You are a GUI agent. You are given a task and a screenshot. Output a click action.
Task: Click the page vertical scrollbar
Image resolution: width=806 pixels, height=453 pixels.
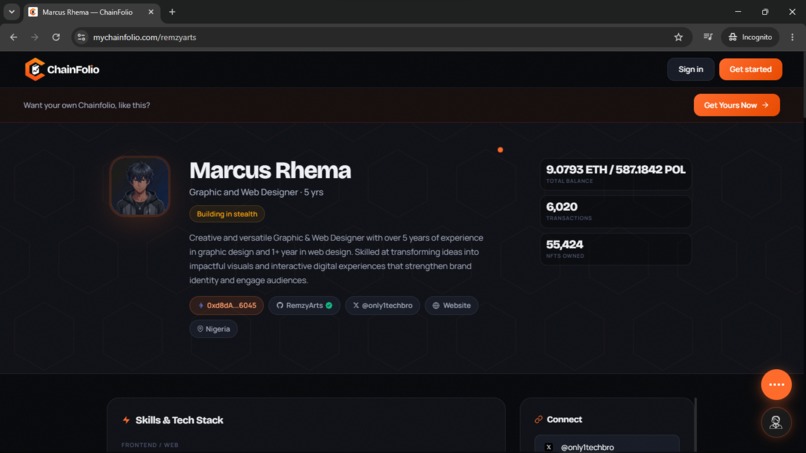click(803, 85)
